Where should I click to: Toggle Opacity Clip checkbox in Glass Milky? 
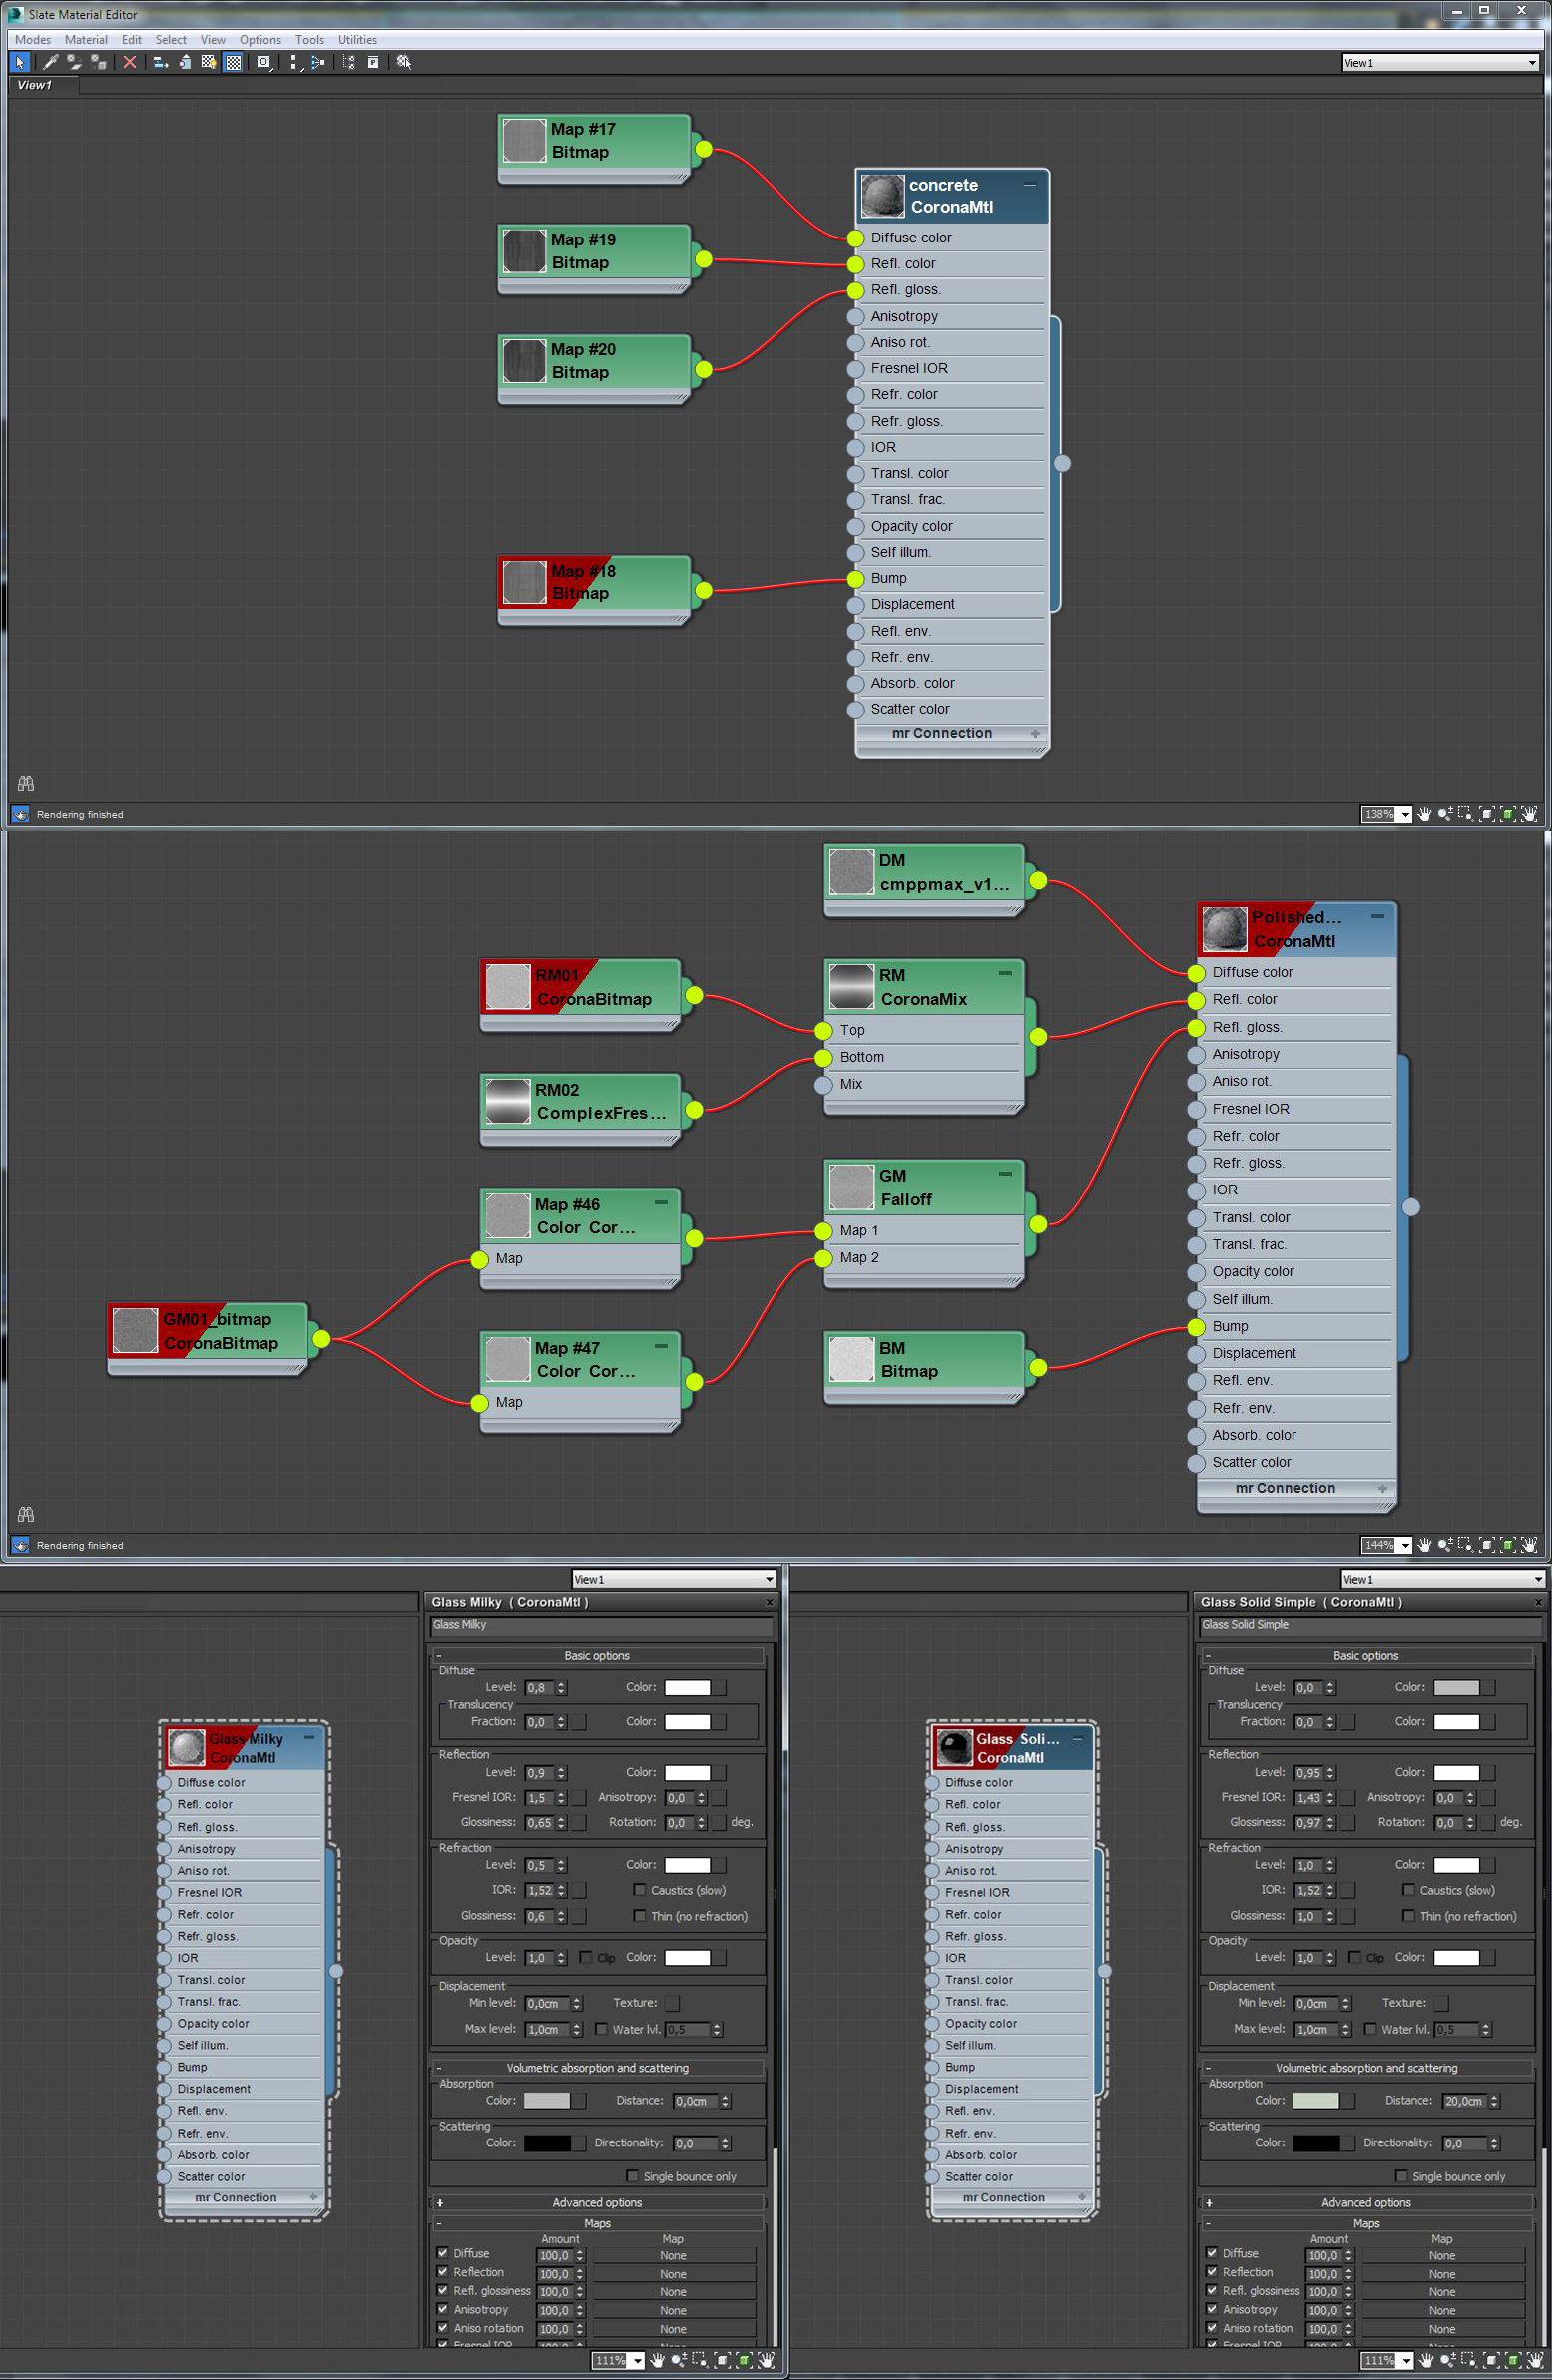(x=585, y=1957)
